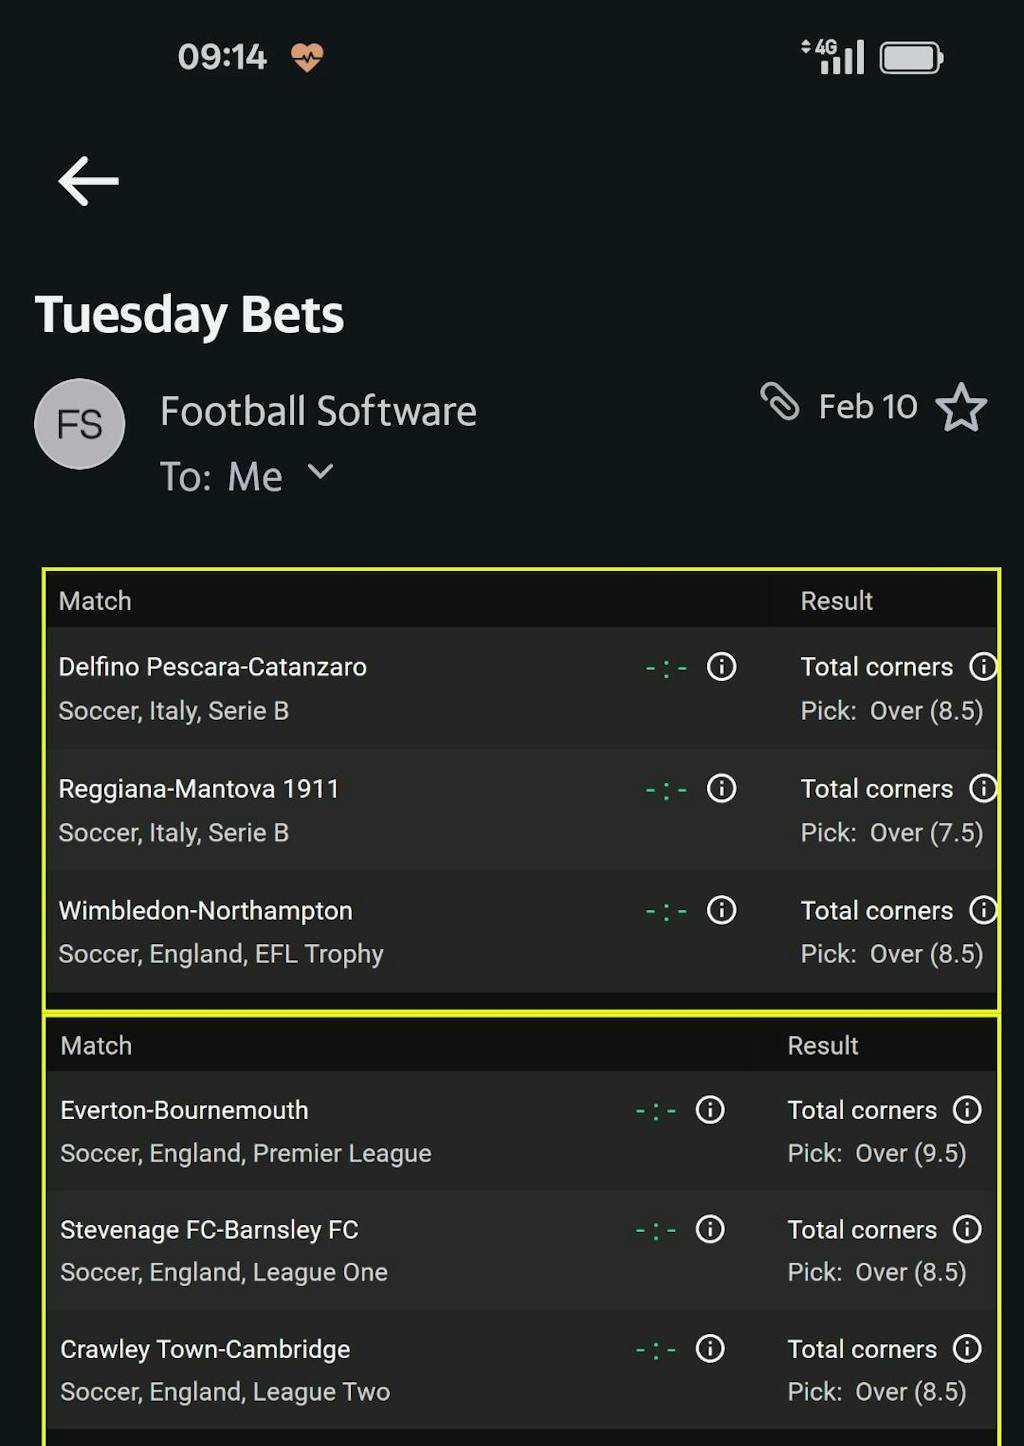The height and width of the screenshot is (1446, 1024).
Task: Expand recipient details next to To: Me
Action: coord(320,472)
